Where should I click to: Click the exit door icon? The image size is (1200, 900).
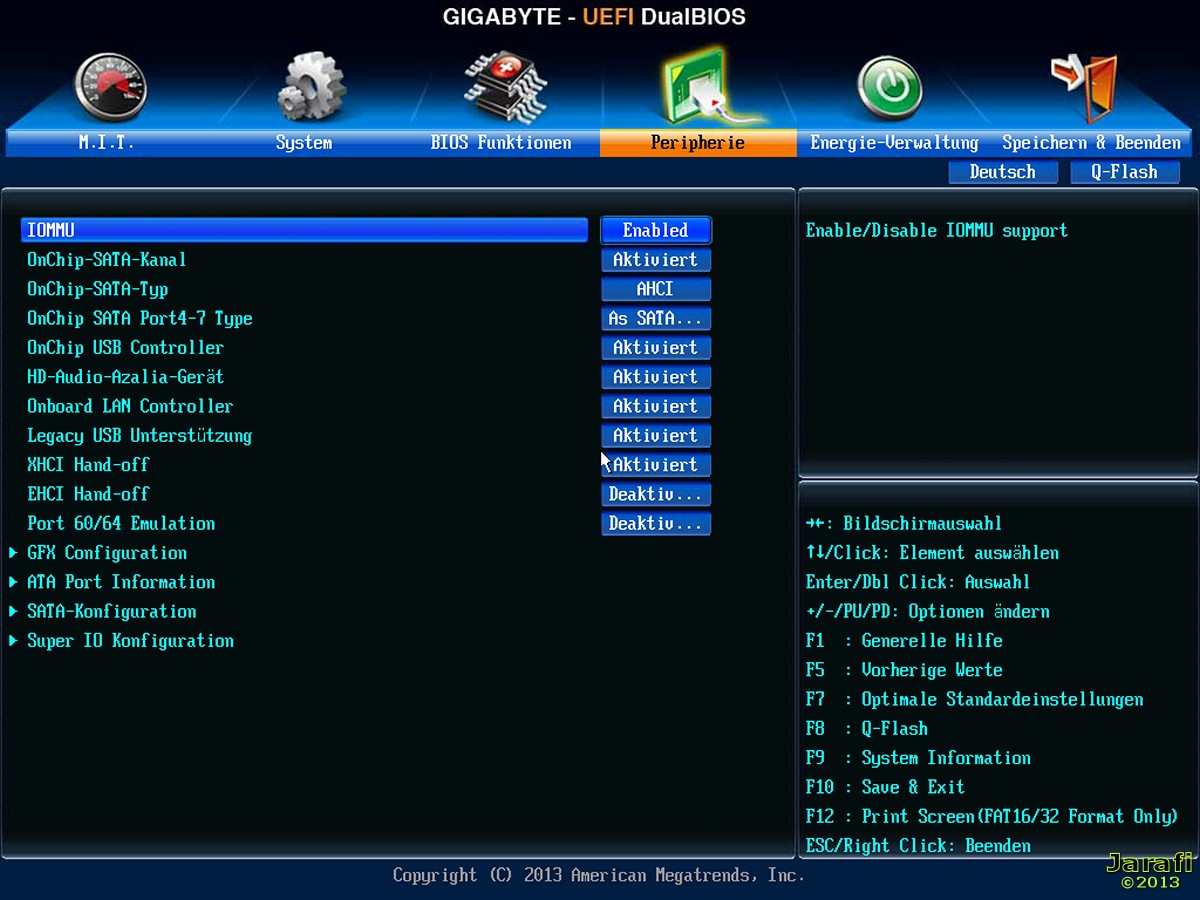tap(1085, 88)
